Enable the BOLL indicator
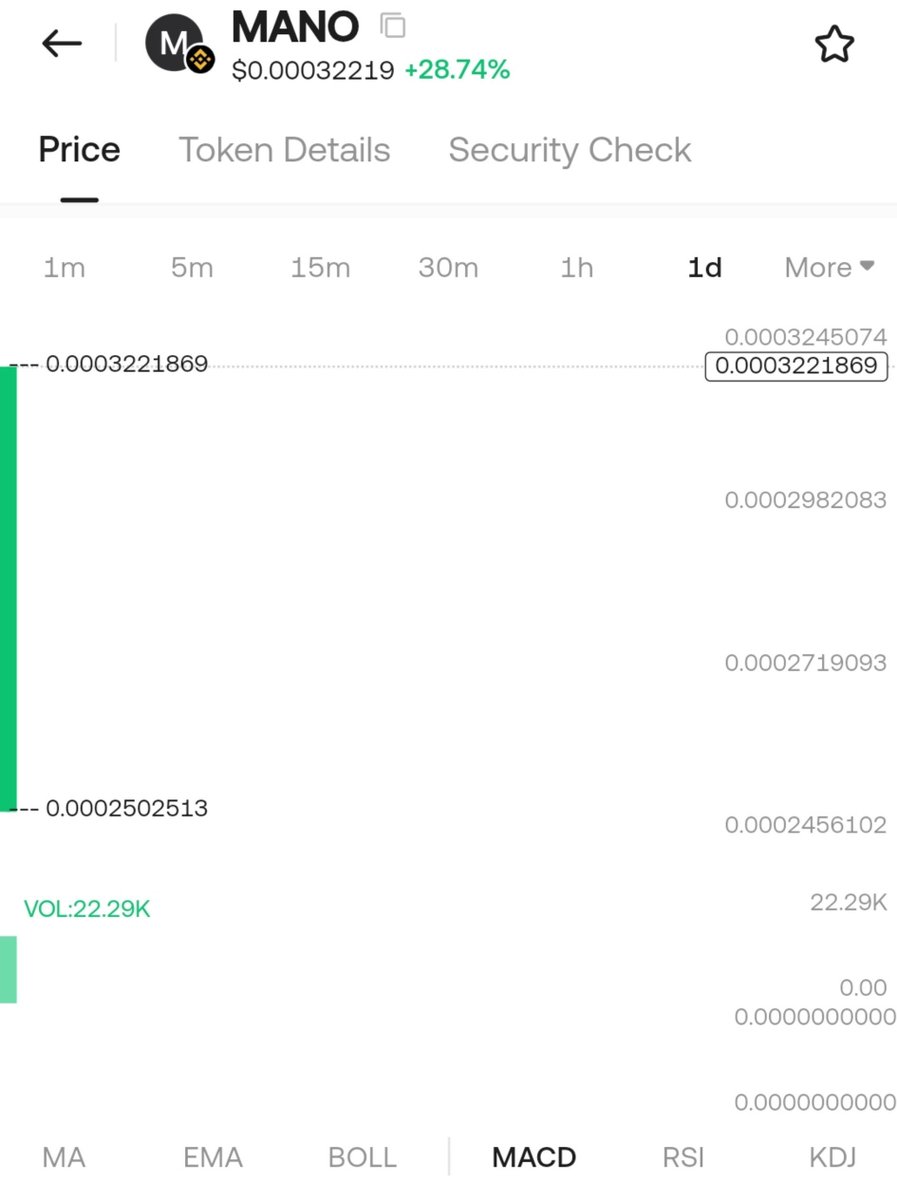The height and width of the screenshot is (1200, 897). click(x=362, y=1158)
